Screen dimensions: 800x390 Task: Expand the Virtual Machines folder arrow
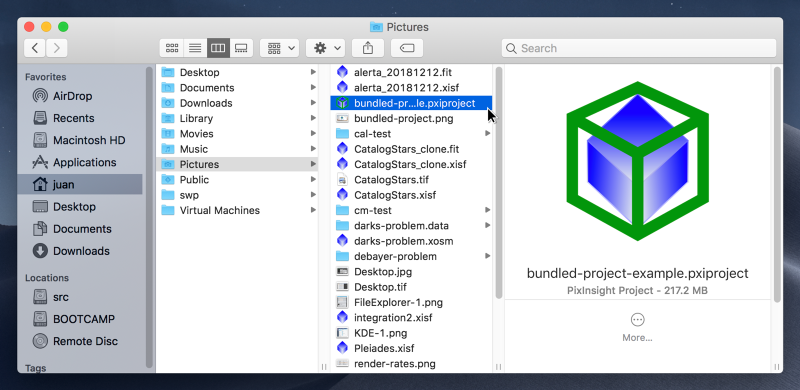pos(313,210)
